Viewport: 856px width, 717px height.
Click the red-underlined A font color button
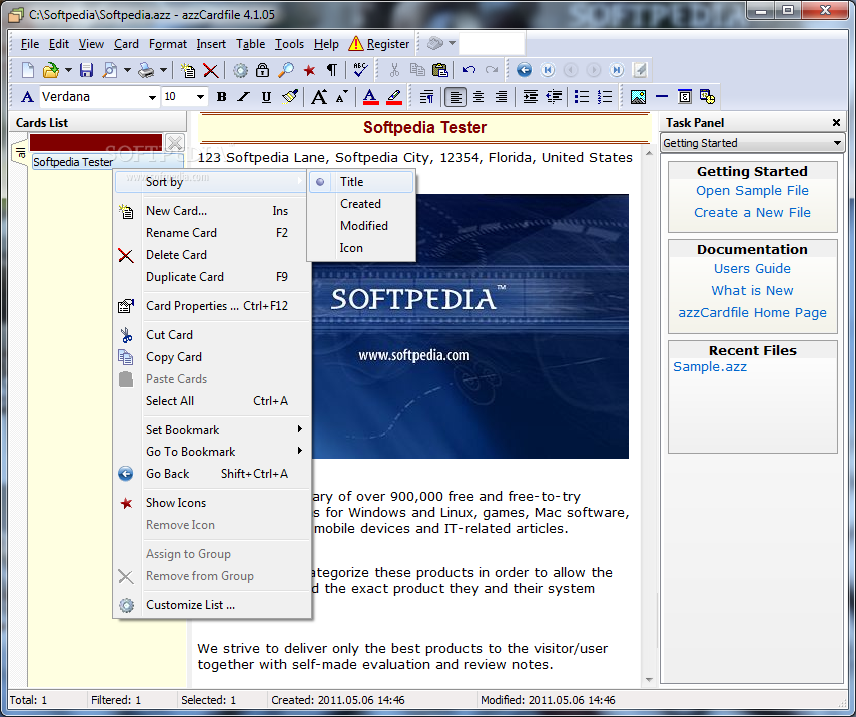370,97
